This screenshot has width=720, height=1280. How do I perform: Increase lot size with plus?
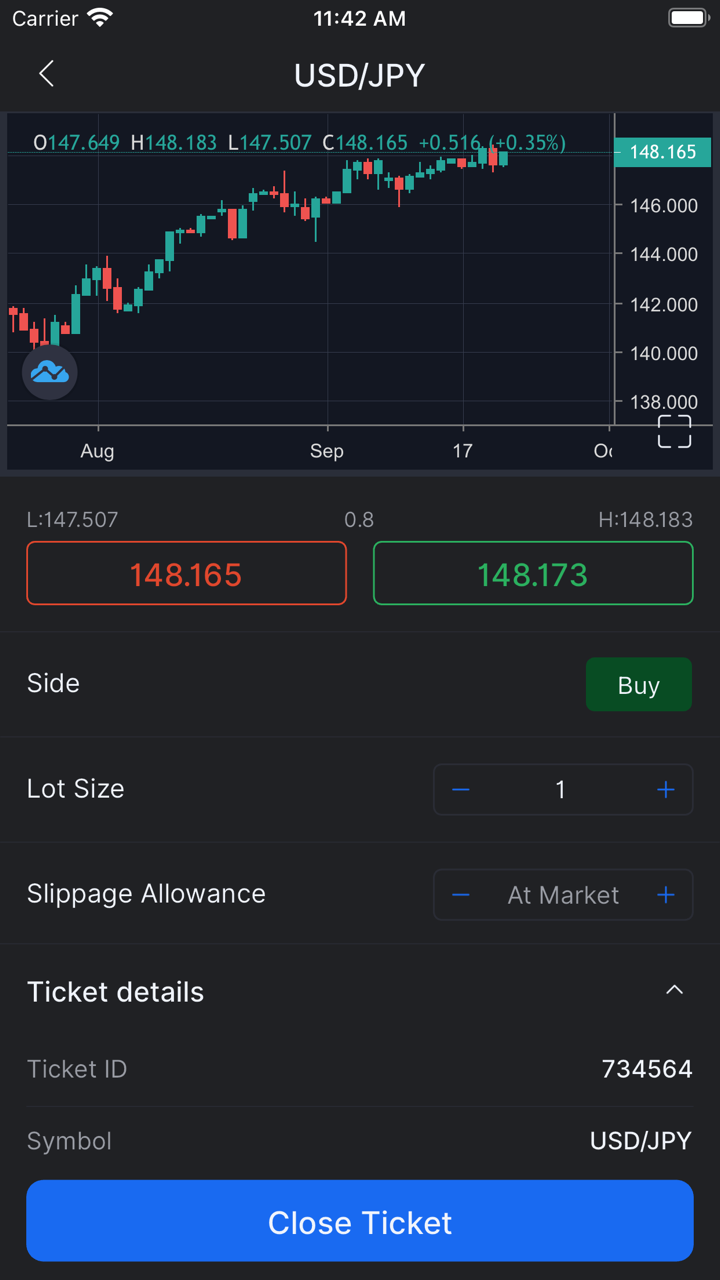point(666,790)
